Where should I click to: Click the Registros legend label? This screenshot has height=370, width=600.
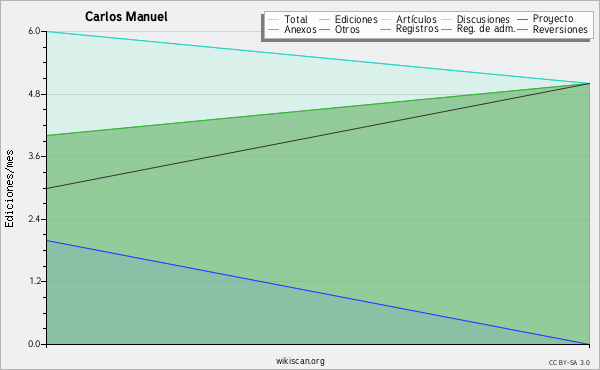click(x=417, y=29)
